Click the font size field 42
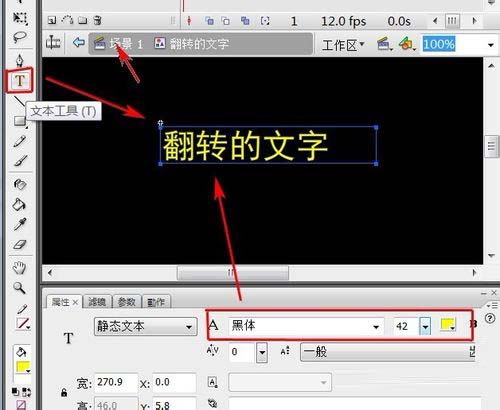Viewport: 500px width, 410px height. [x=406, y=326]
